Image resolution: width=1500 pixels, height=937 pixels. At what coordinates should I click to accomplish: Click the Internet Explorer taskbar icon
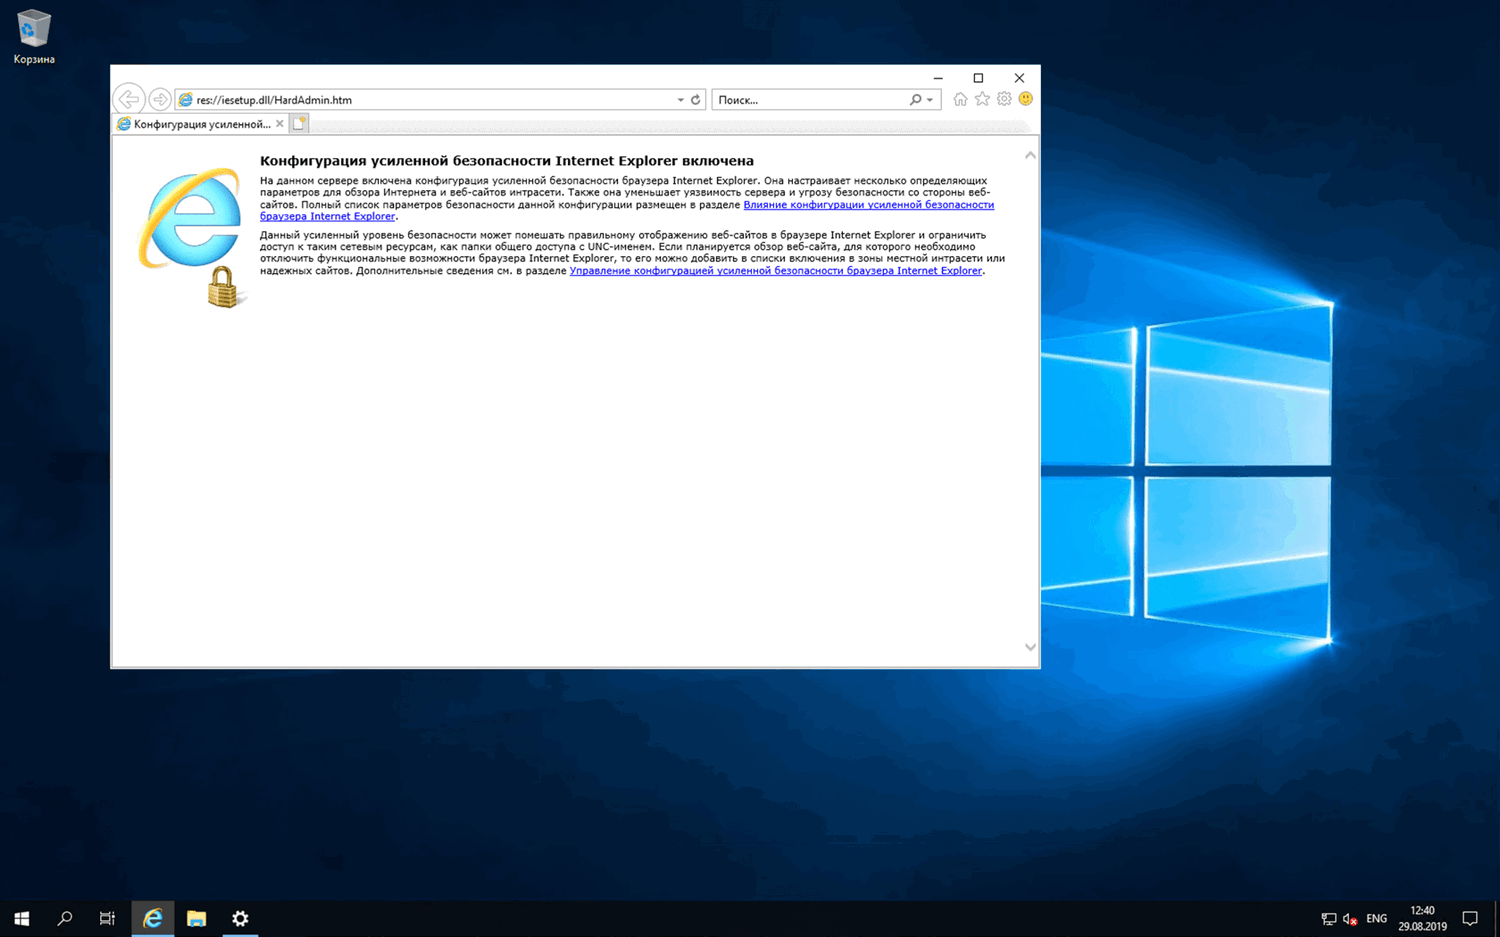click(152, 918)
